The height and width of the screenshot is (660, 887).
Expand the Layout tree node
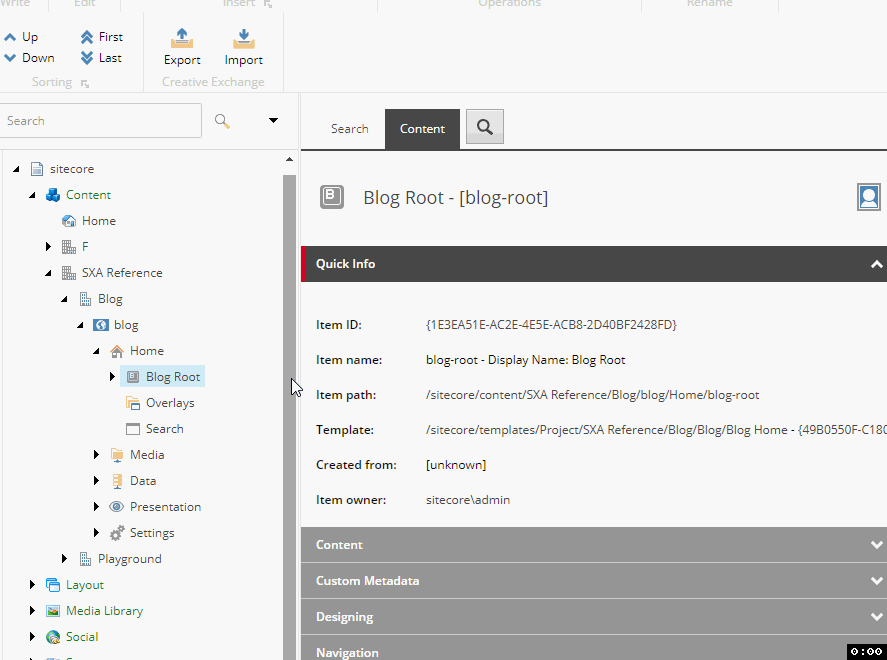coord(31,584)
